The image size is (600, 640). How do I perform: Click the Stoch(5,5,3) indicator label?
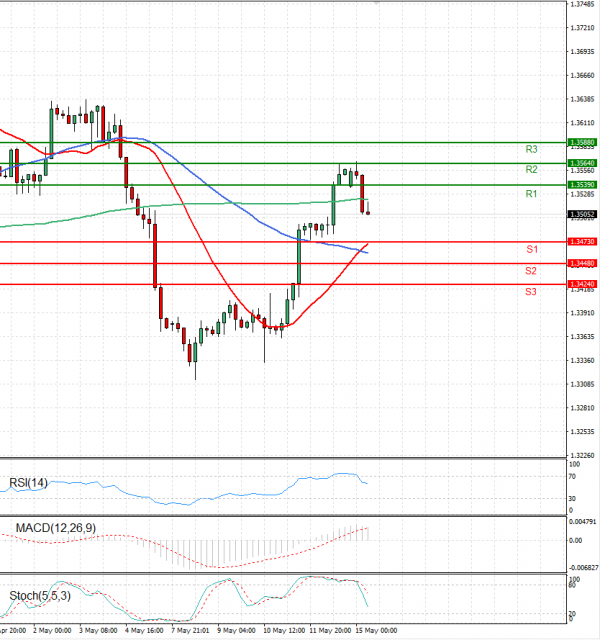(42, 596)
